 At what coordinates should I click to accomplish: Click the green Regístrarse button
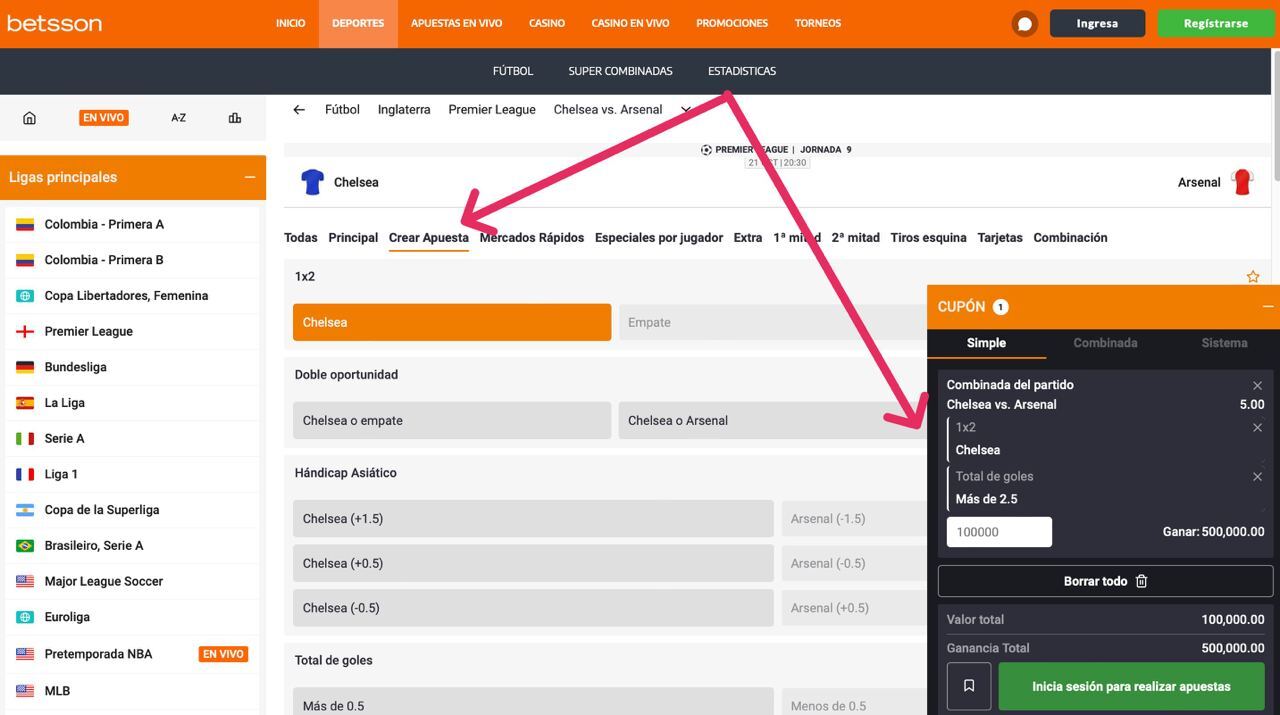pyautogui.click(x=1215, y=23)
